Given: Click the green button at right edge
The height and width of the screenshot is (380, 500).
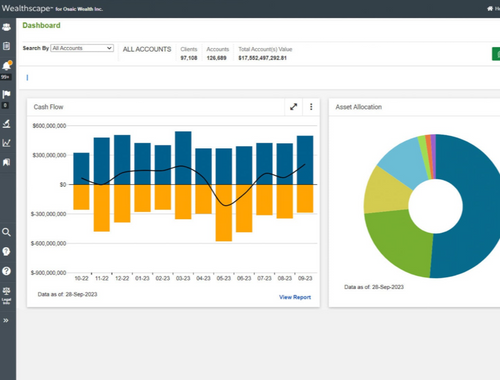Looking at the screenshot, I should pos(496,54).
